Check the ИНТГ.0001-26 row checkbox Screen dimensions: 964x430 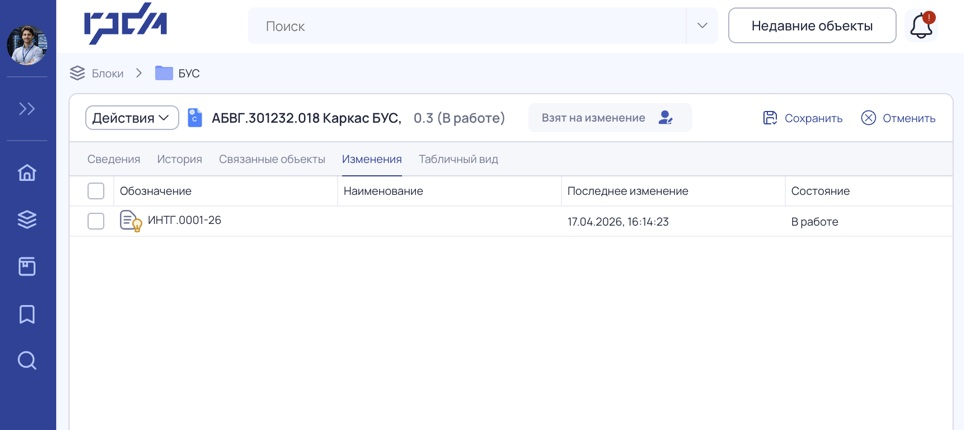(96, 221)
